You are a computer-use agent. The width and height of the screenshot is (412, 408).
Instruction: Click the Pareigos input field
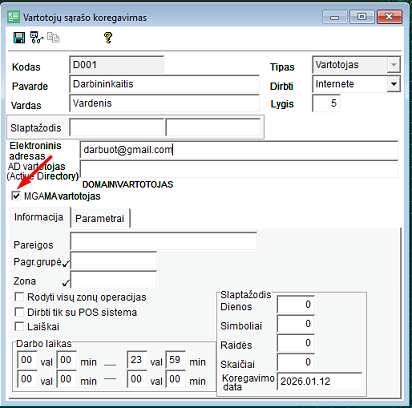[163, 241]
